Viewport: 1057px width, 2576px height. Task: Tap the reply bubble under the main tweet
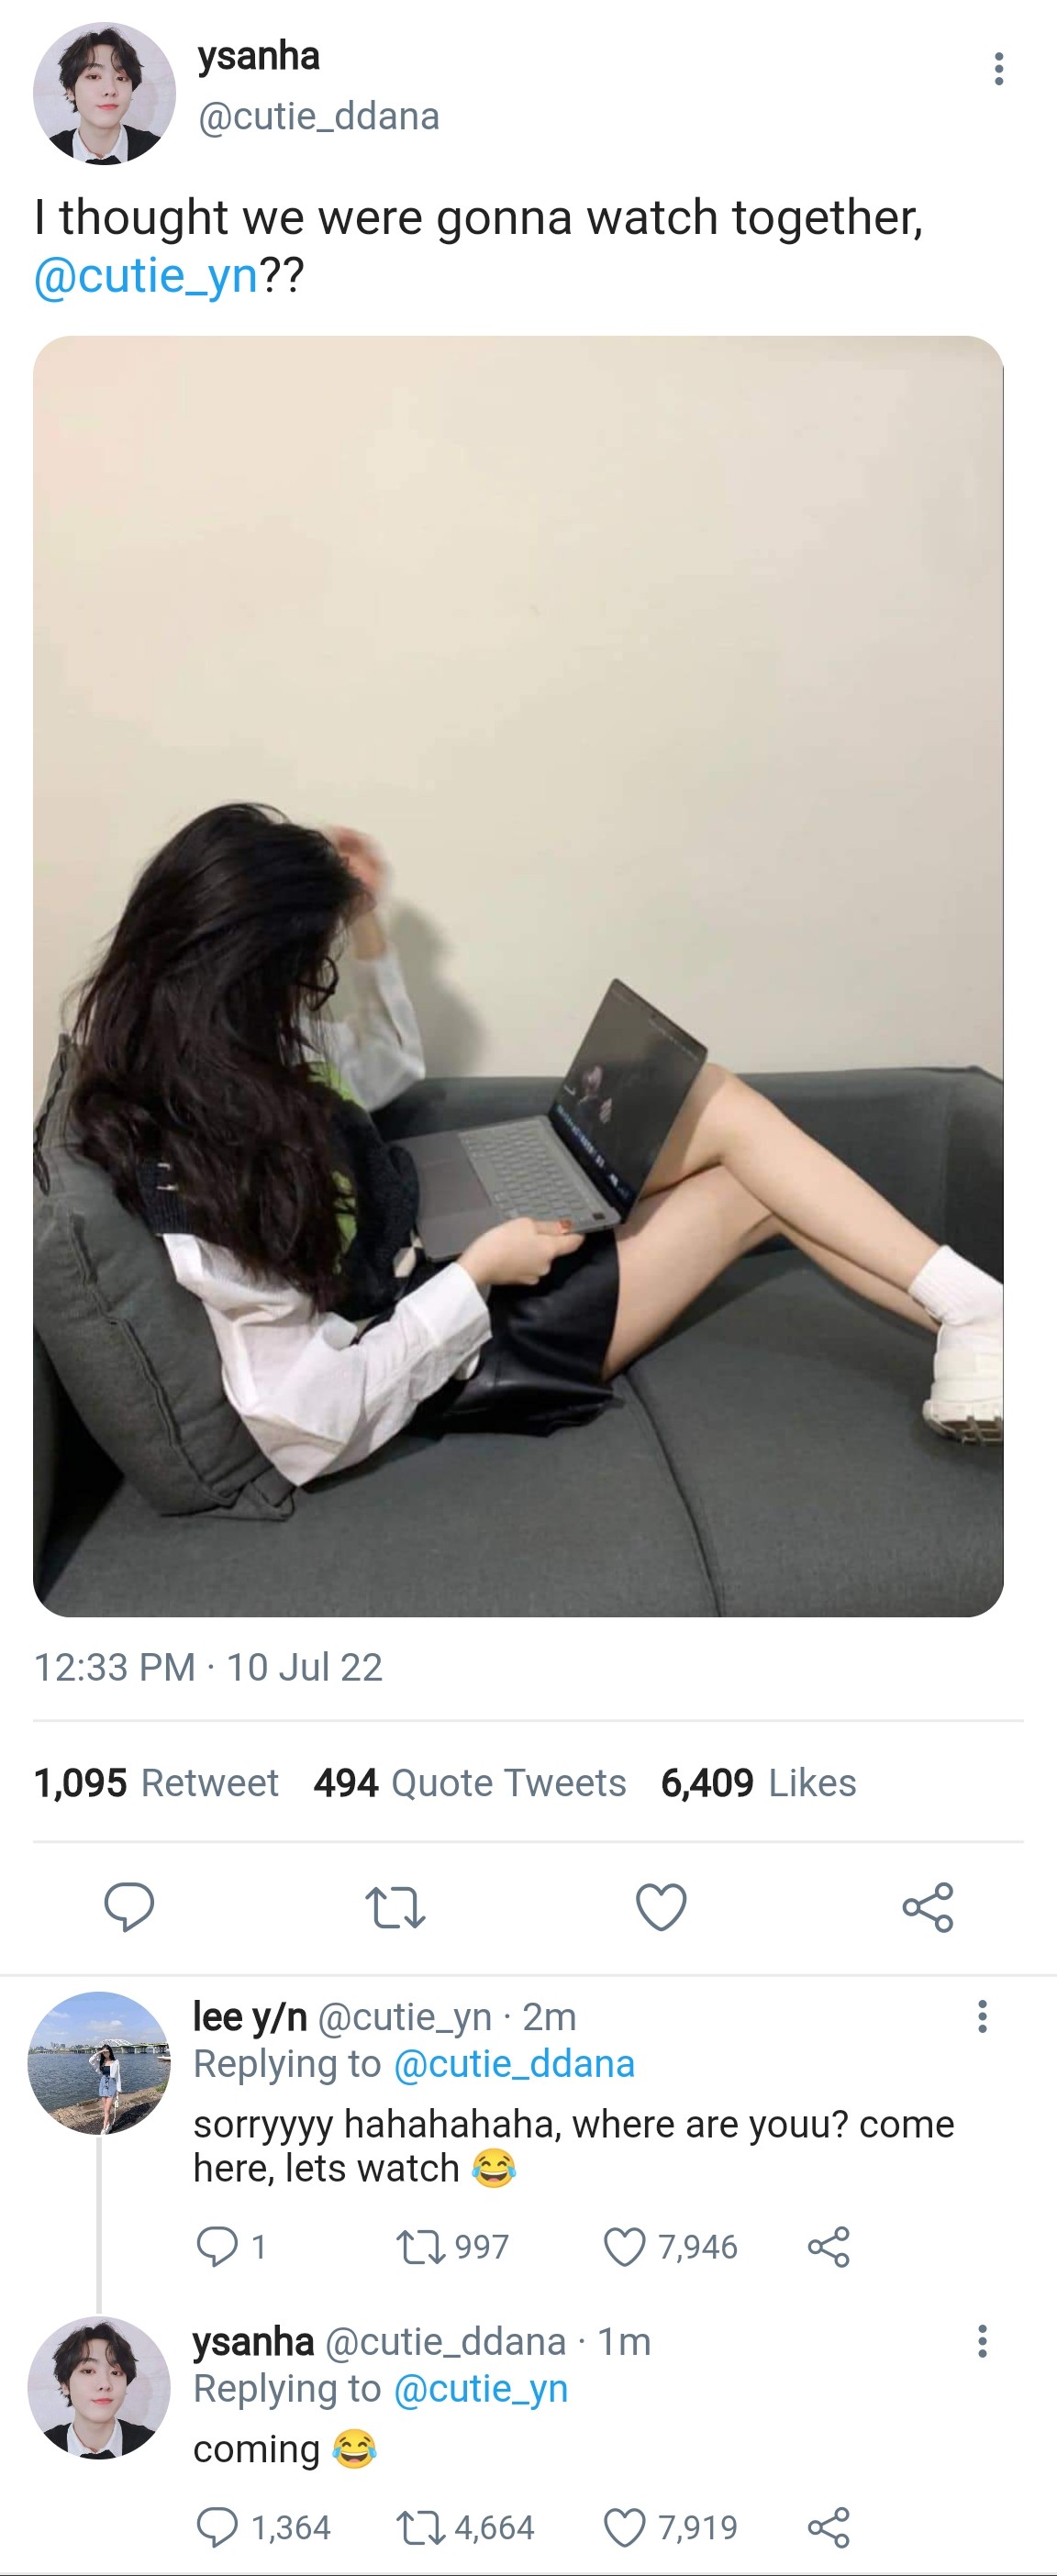129,1906
